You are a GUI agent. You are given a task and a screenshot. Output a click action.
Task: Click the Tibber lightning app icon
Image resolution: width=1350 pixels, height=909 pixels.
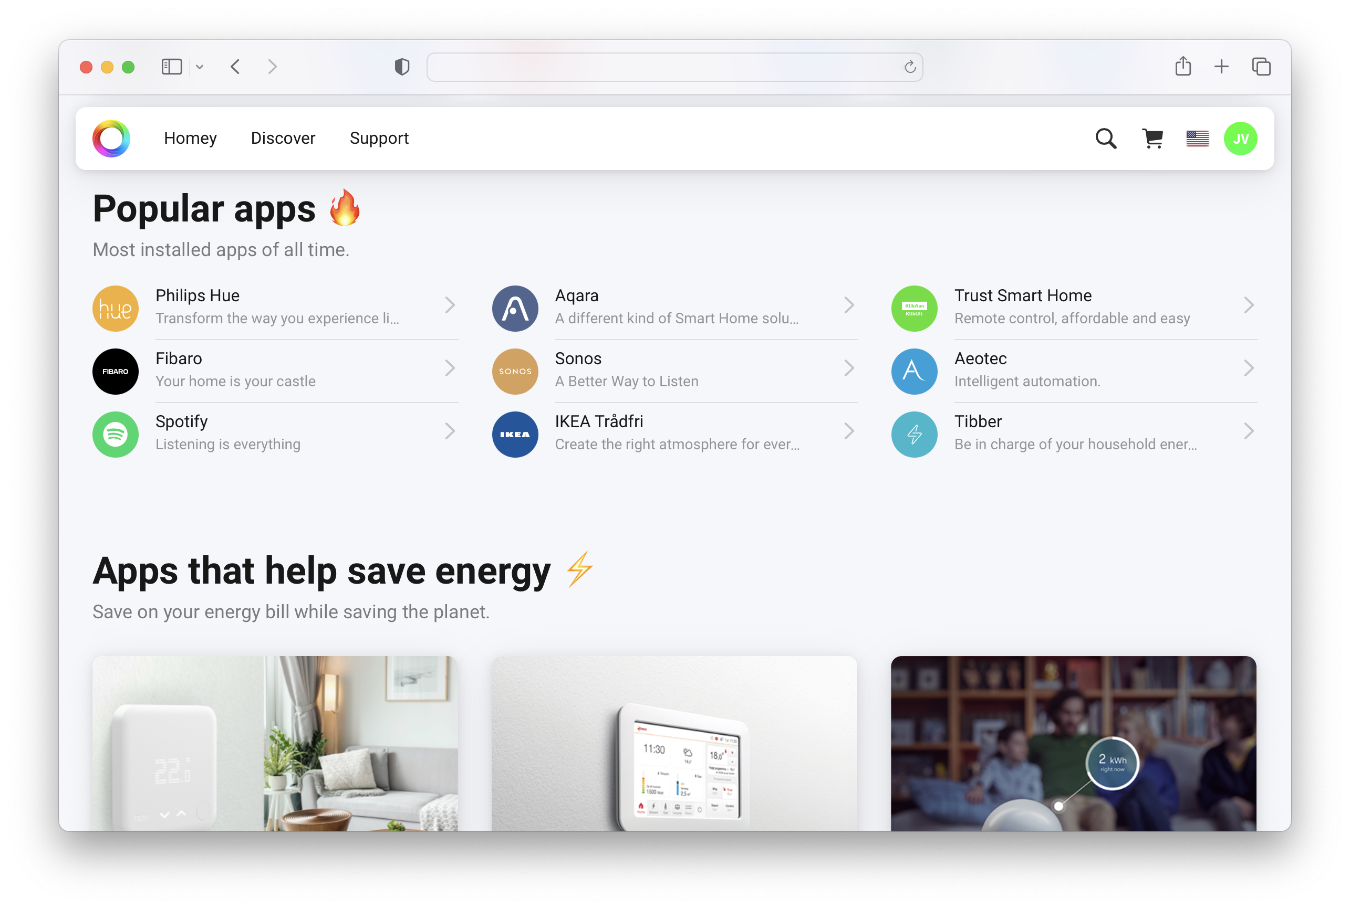[x=914, y=434]
